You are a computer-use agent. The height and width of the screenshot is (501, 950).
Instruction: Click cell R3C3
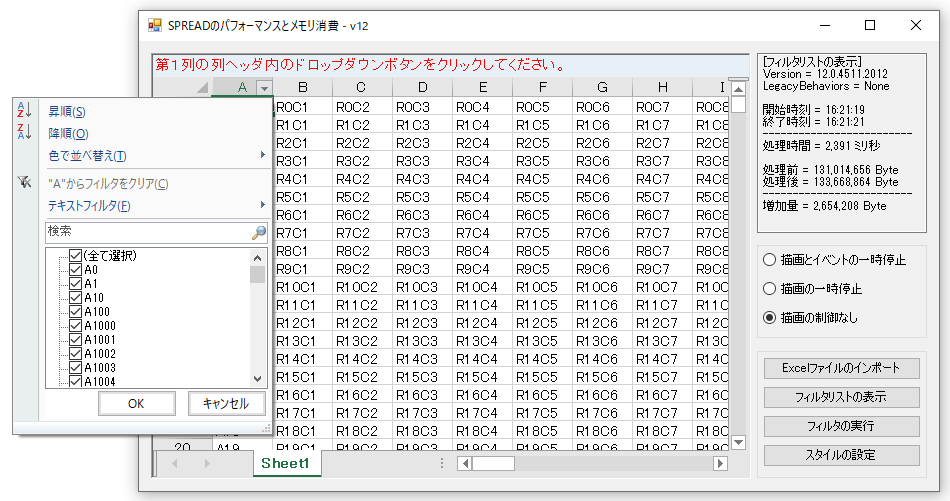click(x=422, y=161)
